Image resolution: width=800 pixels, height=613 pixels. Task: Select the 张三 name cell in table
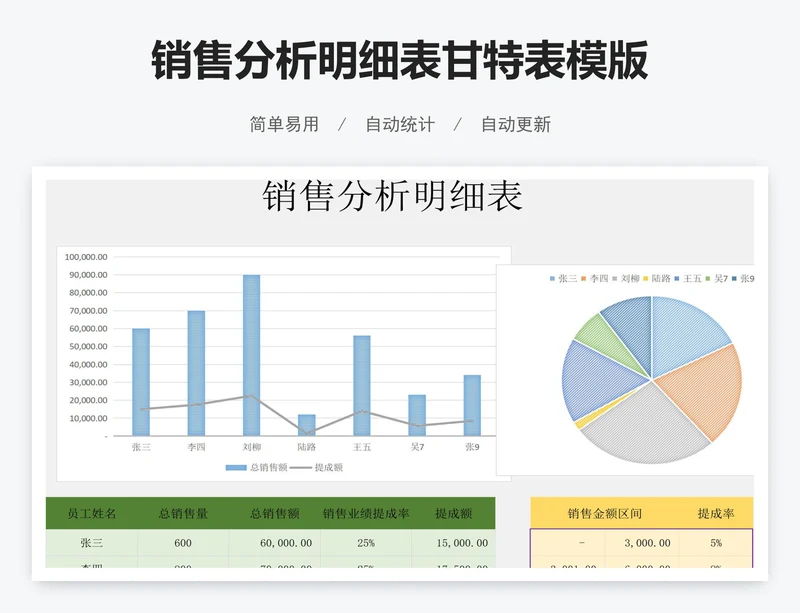(92, 543)
